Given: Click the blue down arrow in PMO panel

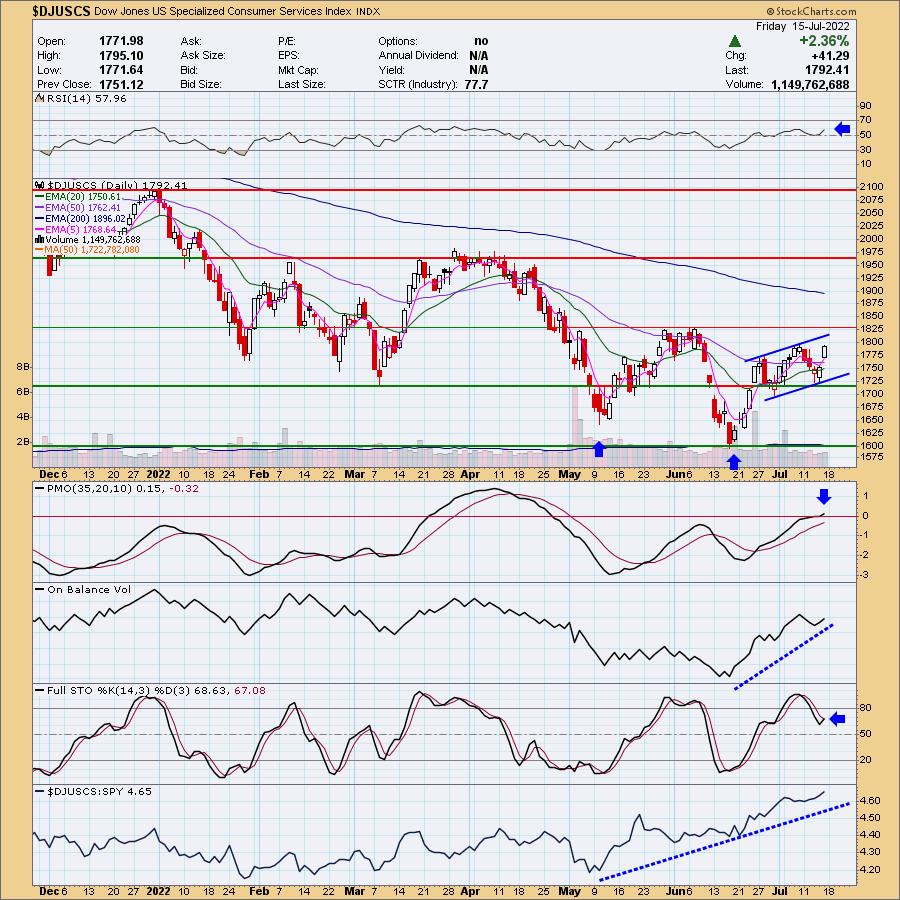Looking at the screenshot, I should (x=823, y=497).
